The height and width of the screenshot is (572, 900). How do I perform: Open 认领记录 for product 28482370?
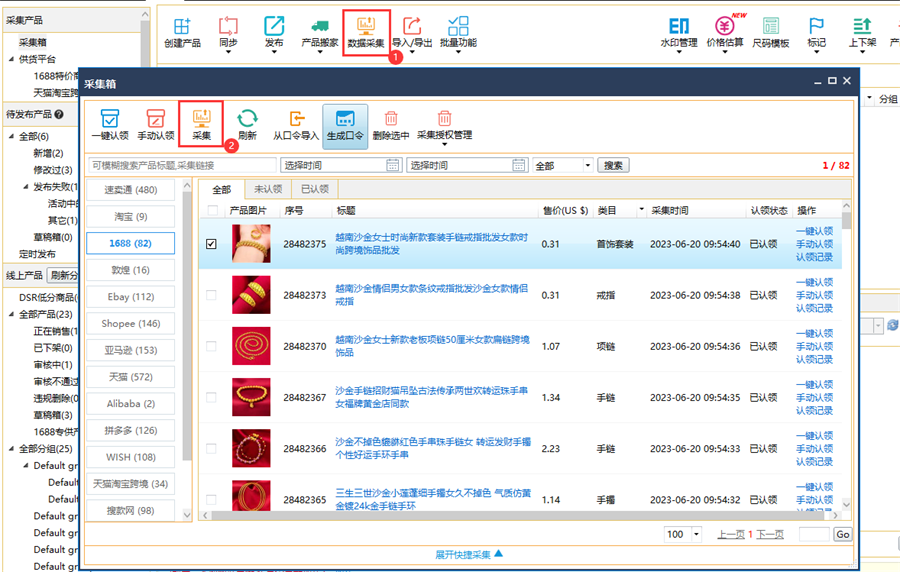(814, 359)
